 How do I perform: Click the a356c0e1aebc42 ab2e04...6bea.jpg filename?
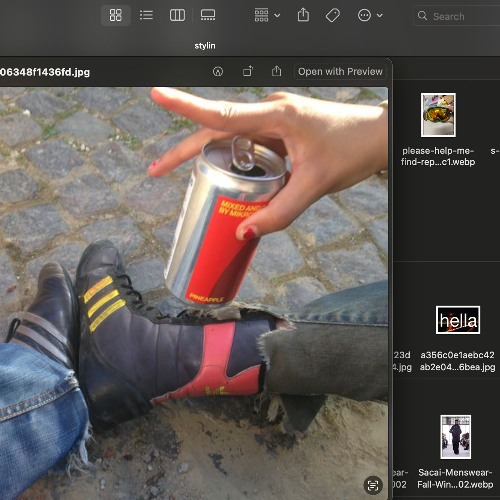tap(457, 361)
